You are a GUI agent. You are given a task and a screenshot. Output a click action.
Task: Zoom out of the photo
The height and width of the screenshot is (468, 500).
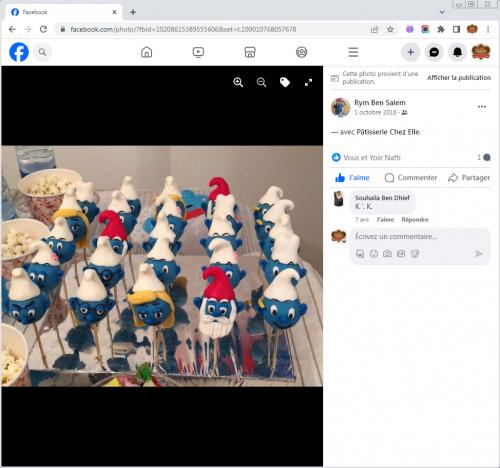262,82
